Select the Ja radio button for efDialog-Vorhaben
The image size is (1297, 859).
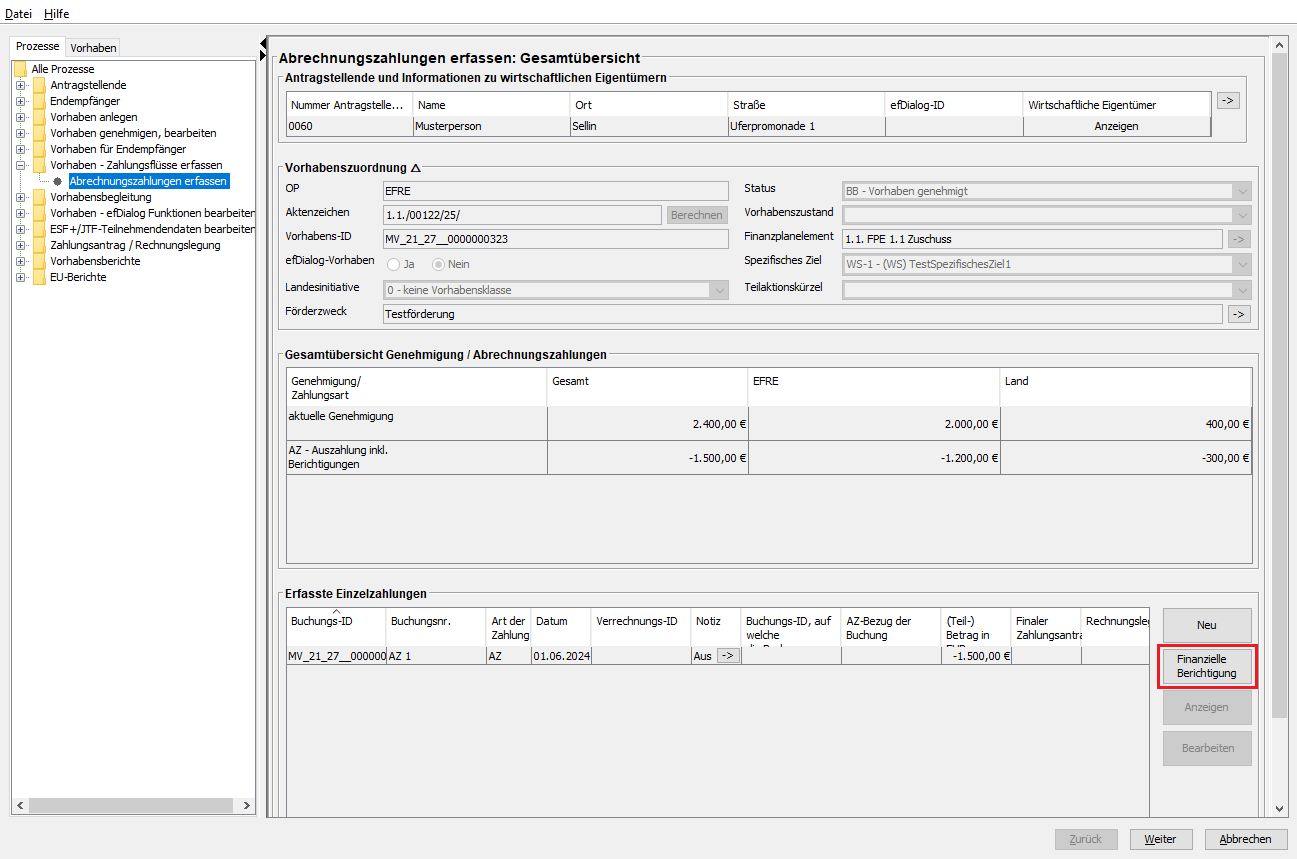tap(394, 264)
